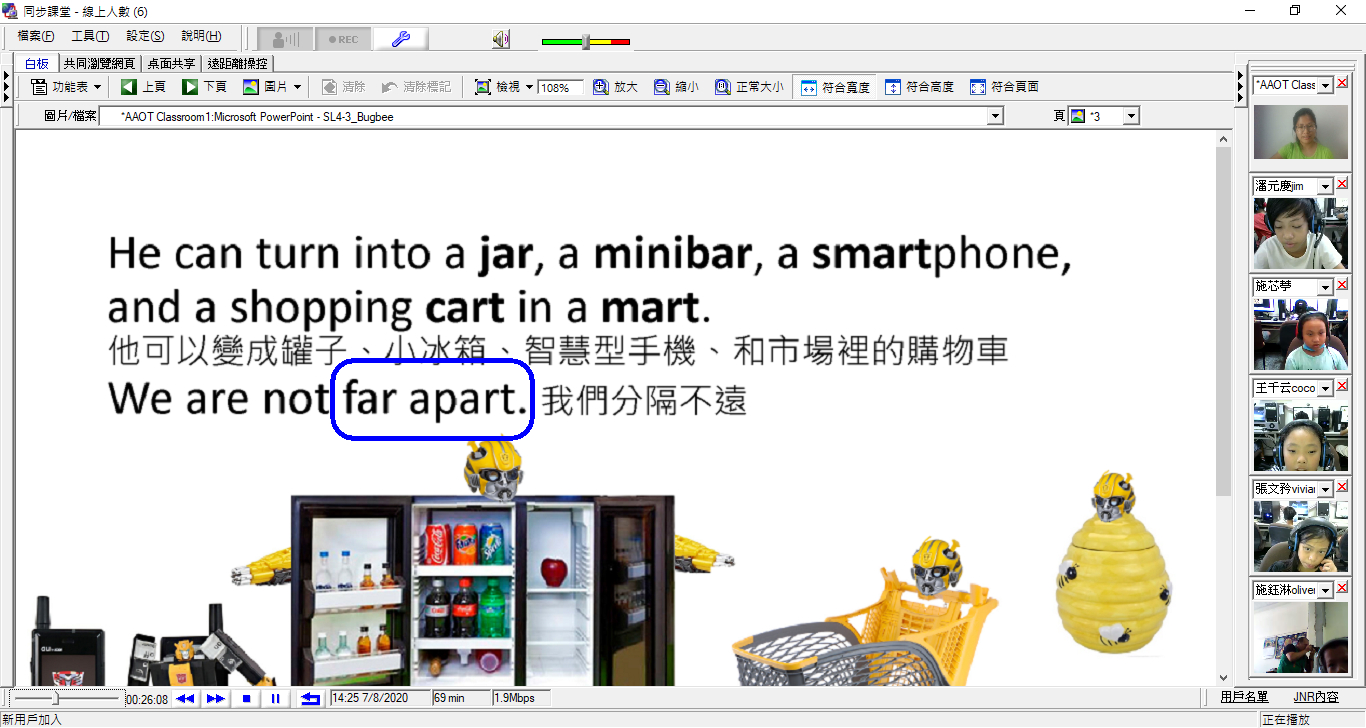Click the 108% zoom value field

pyautogui.click(x=560, y=88)
